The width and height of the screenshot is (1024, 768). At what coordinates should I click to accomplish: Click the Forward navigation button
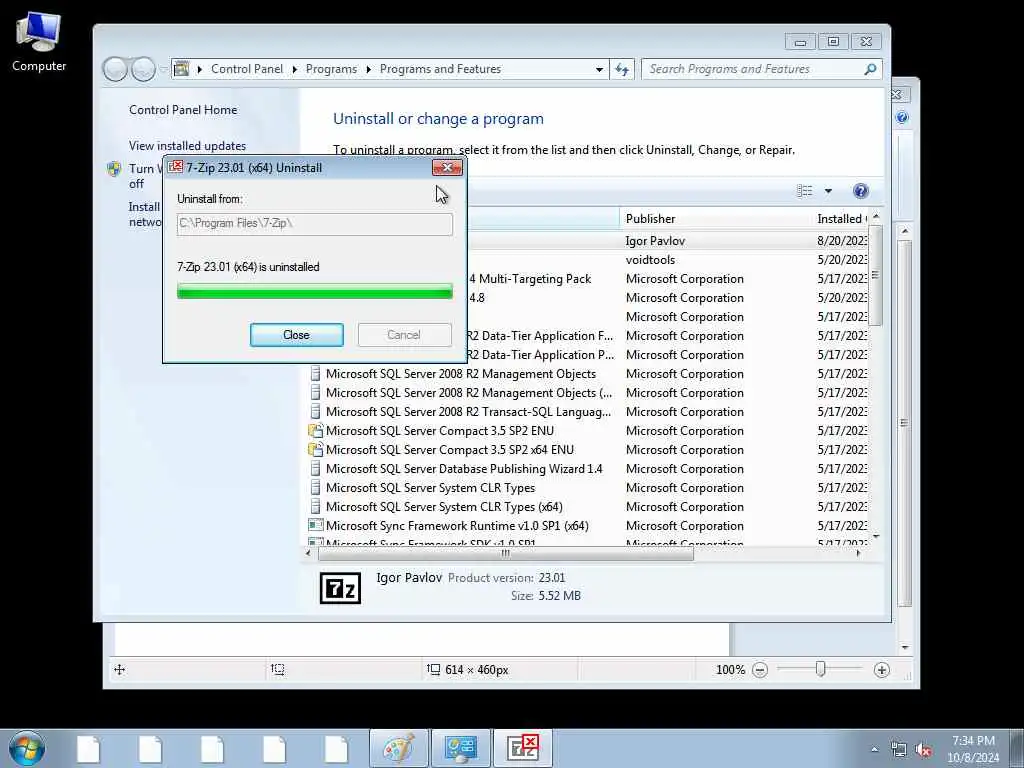[143, 69]
